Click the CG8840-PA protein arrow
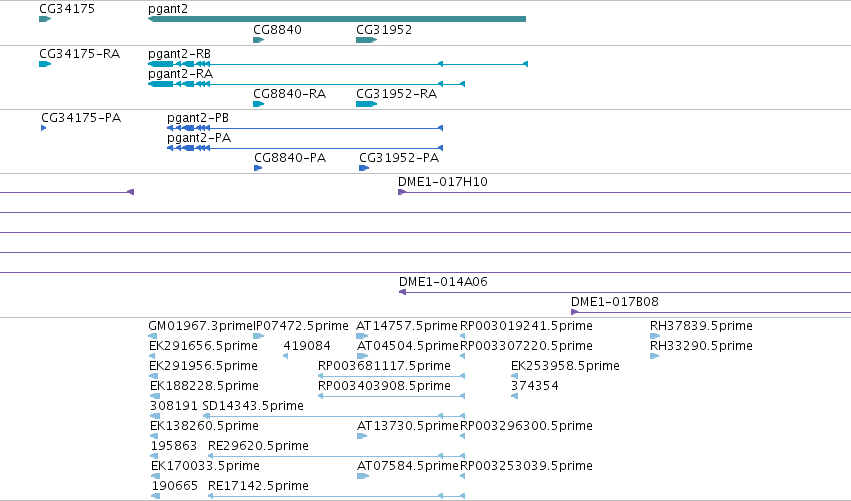The width and height of the screenshot is (851, 501). [x=258, y=168]
